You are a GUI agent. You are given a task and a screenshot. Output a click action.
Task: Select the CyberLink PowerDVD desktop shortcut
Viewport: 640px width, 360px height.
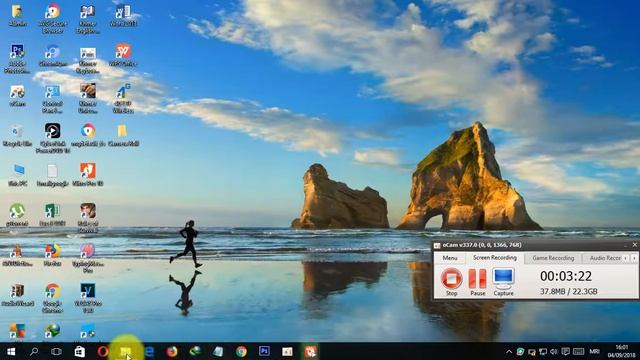tap(53, 138)
